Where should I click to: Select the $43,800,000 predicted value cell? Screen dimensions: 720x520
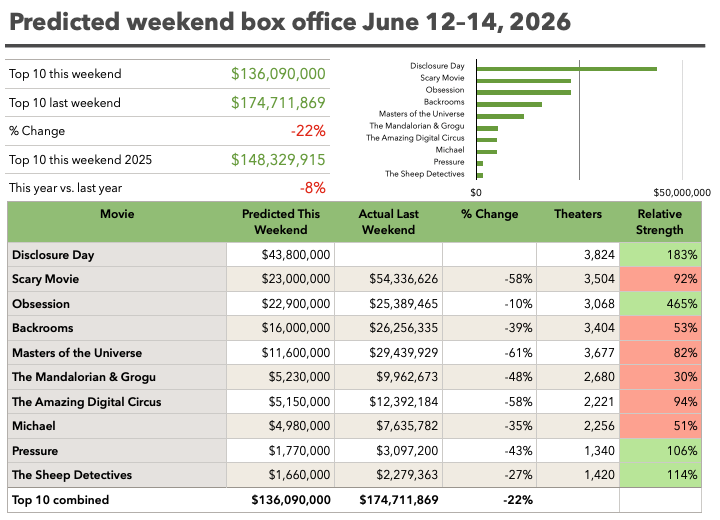pyautogui.click(x=281, y=255)
